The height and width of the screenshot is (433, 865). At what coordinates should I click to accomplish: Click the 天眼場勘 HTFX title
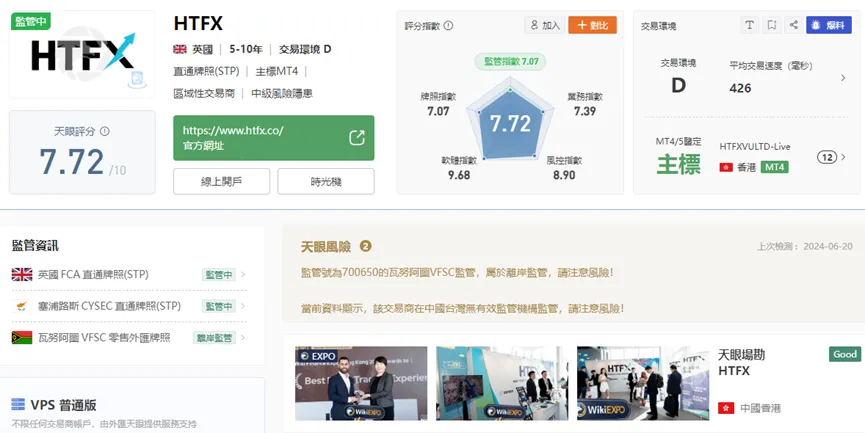tap(741, 362)
